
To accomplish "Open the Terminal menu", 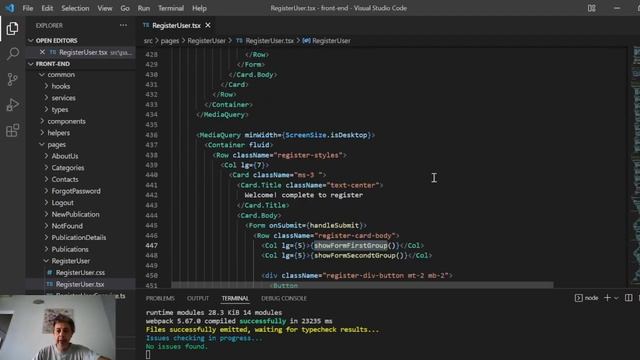I will point(171,8).
